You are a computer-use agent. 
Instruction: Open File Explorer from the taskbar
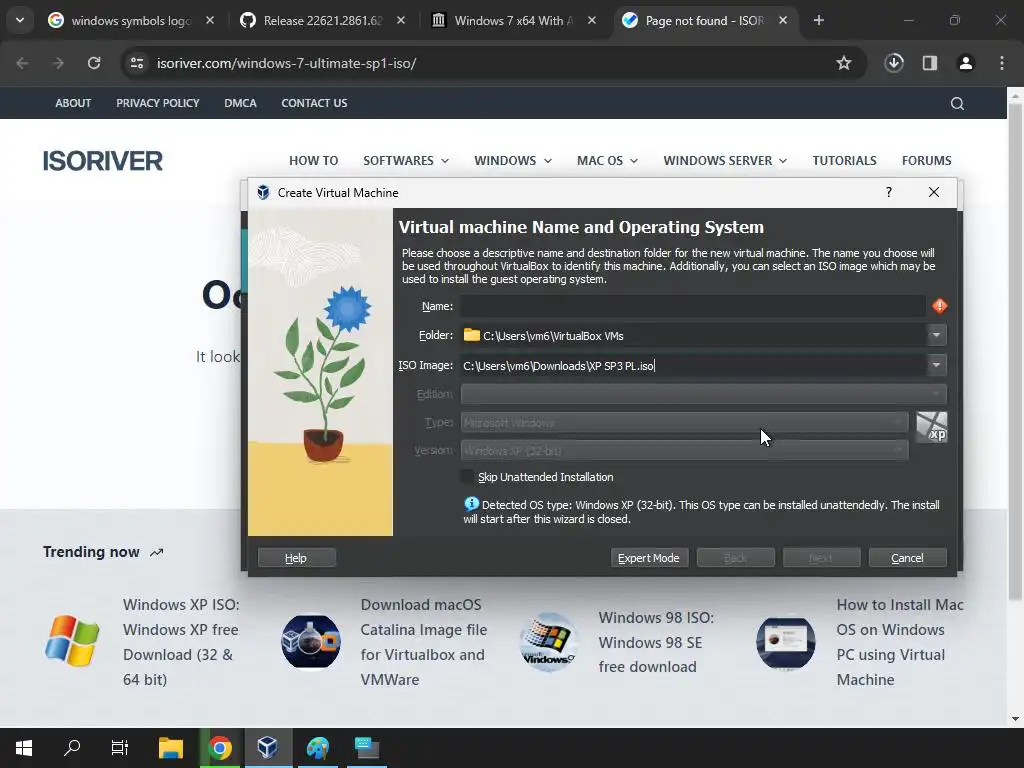point(171,748)
